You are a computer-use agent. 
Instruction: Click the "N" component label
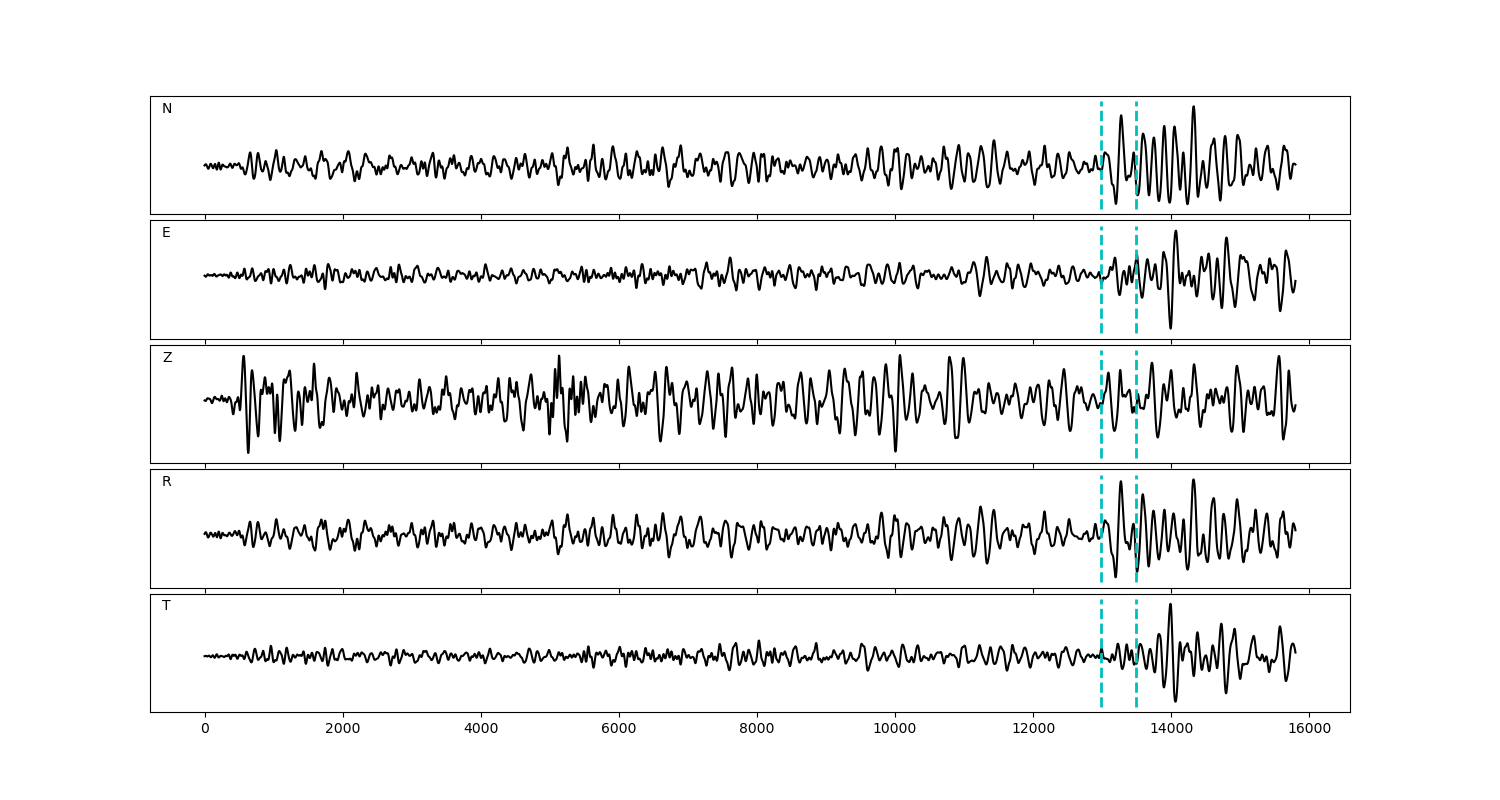pyautogui.click(x=167, y=109)
